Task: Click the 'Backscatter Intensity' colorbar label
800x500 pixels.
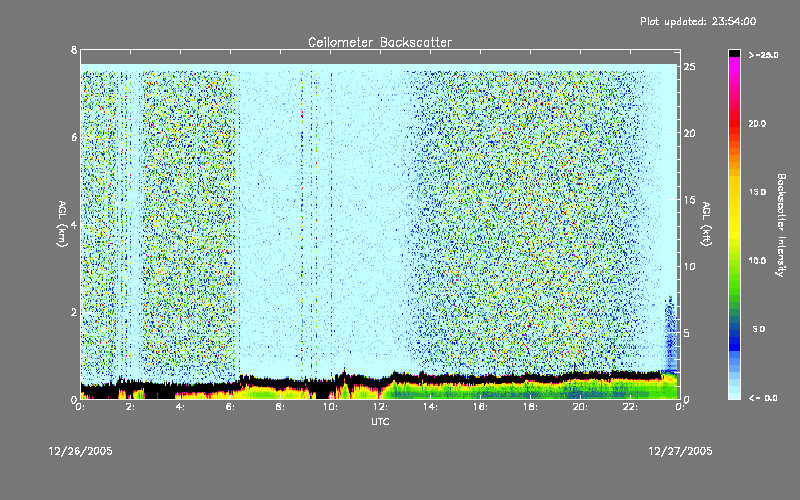Action: coord(781,225)
